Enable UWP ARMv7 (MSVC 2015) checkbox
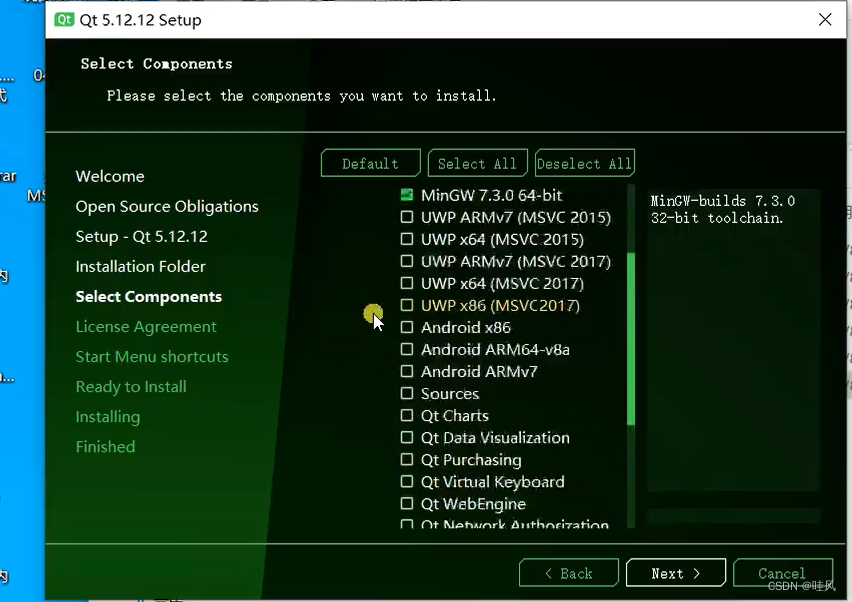 click(x=406, y=217)
